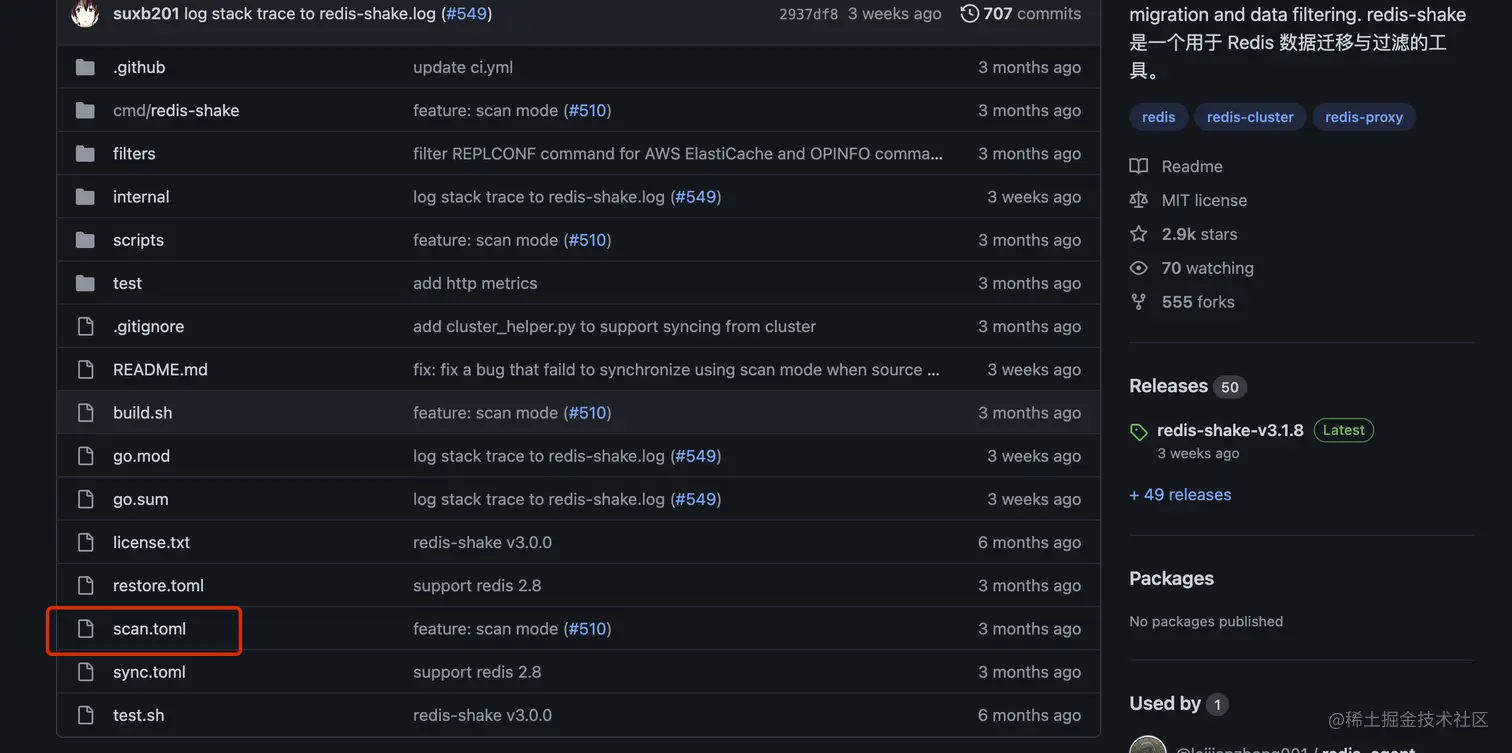Click the file icon beside scan.toml

pos(85,629)
